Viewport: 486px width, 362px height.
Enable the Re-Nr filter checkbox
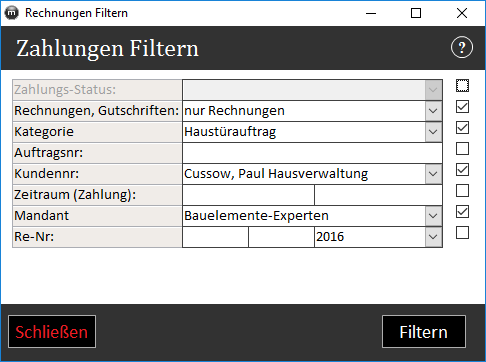point(462,233)
